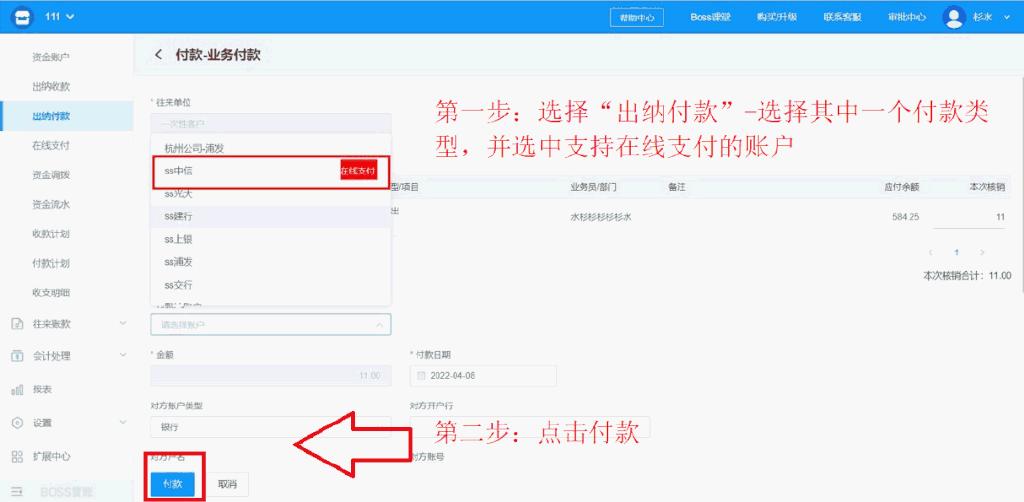Click the 取消 cancel button
Image resolution: width=1024 pixels, height=502 pixels.
point(227,484)
